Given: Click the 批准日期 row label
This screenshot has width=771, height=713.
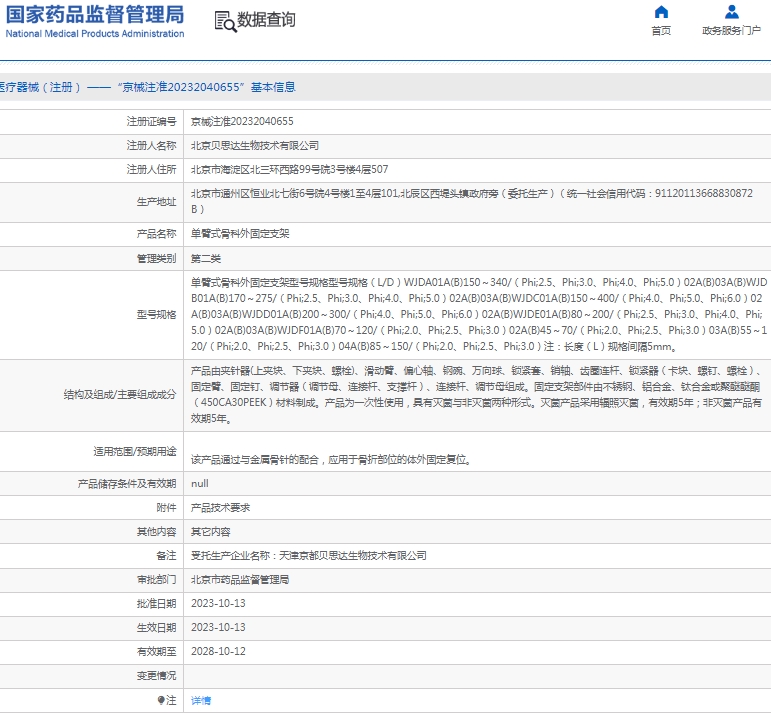Looking at the screenshot, I should [x=156, y=604].
